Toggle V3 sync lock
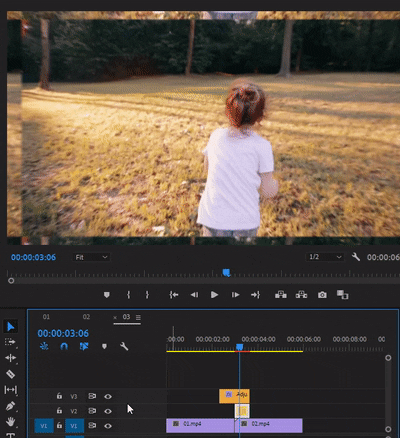 [x=92, y=396]
